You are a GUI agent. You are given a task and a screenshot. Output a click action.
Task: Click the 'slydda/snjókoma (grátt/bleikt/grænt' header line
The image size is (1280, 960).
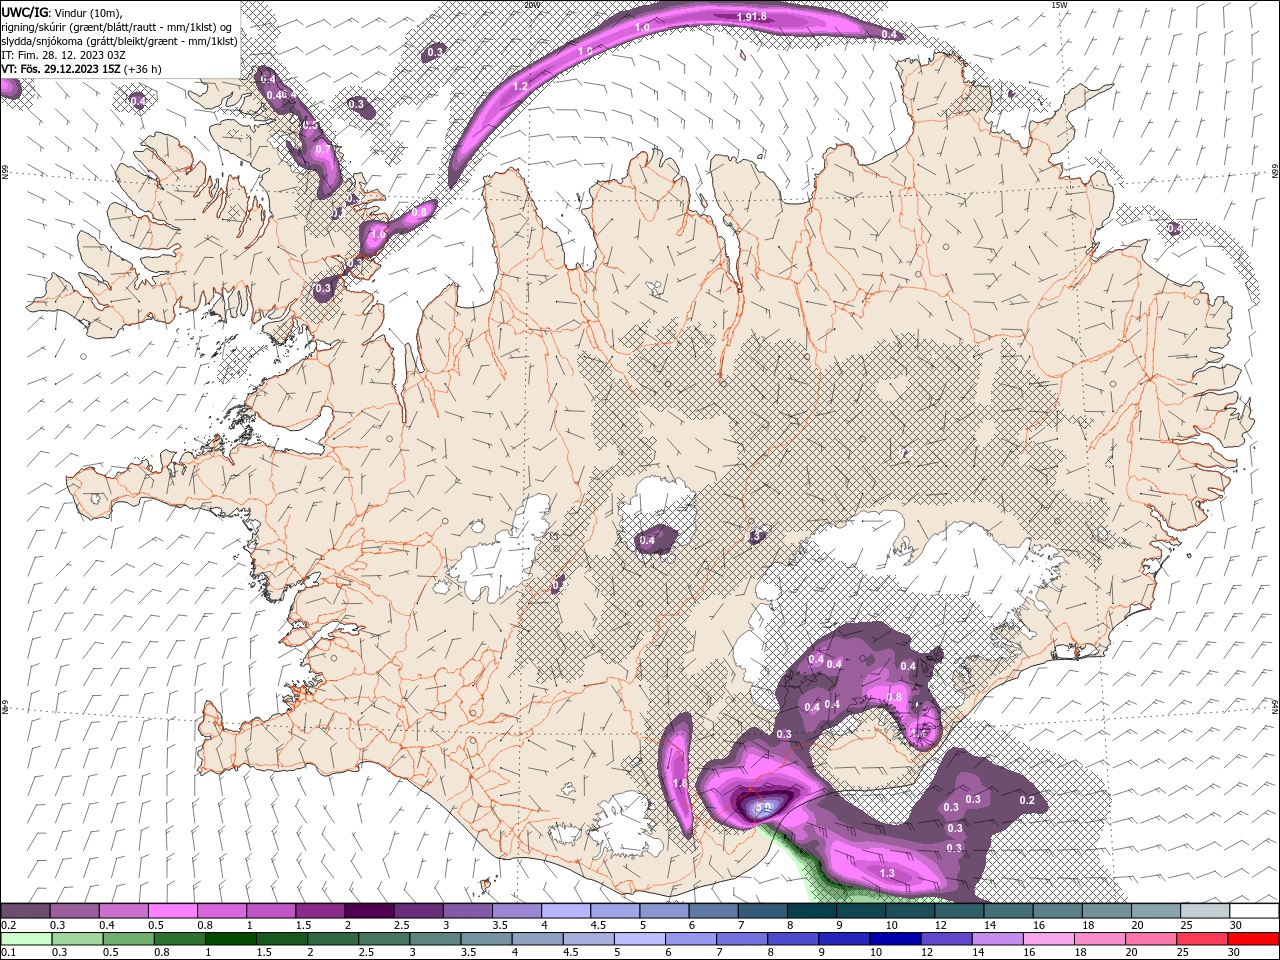coord(120,41)
